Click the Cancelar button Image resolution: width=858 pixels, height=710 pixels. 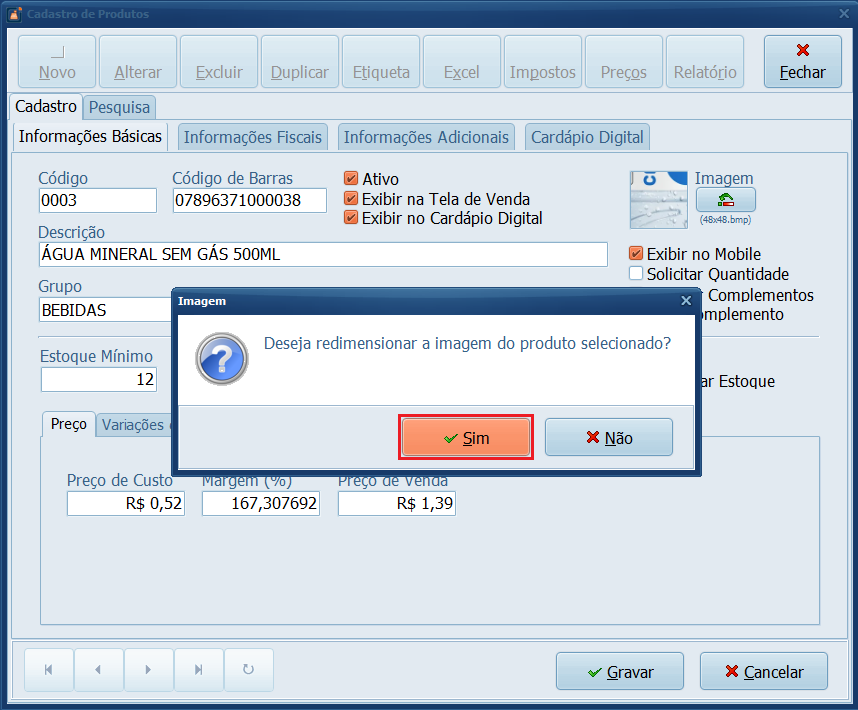pos(764,672)
